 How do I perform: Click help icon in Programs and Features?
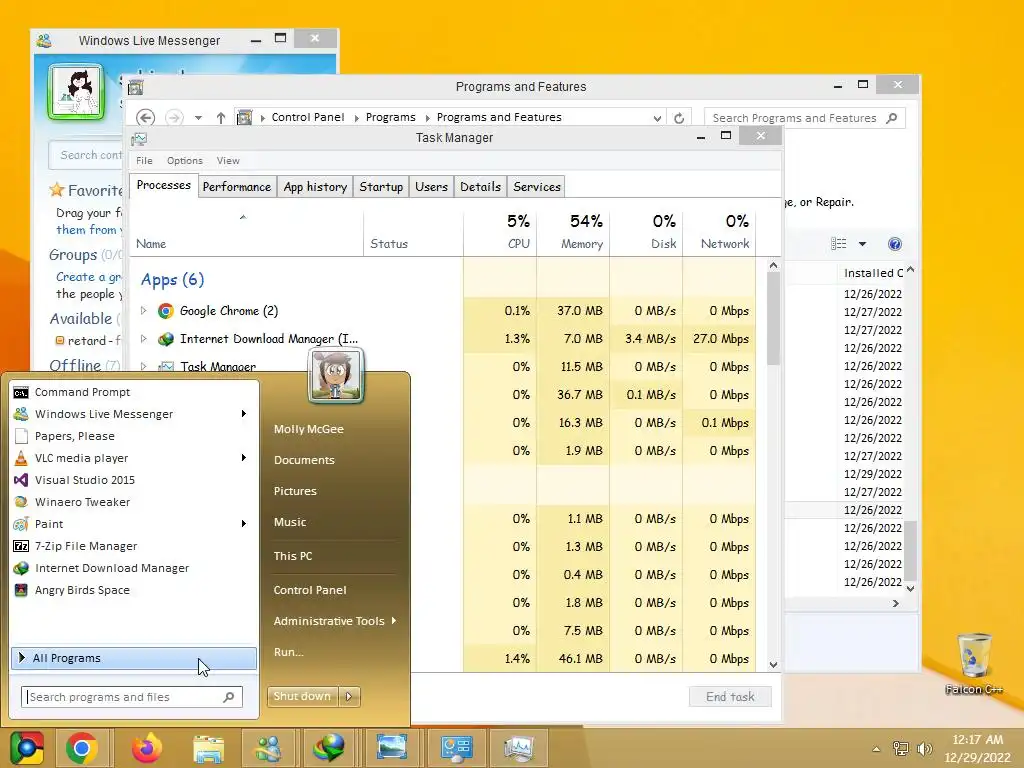coord(895,244)
